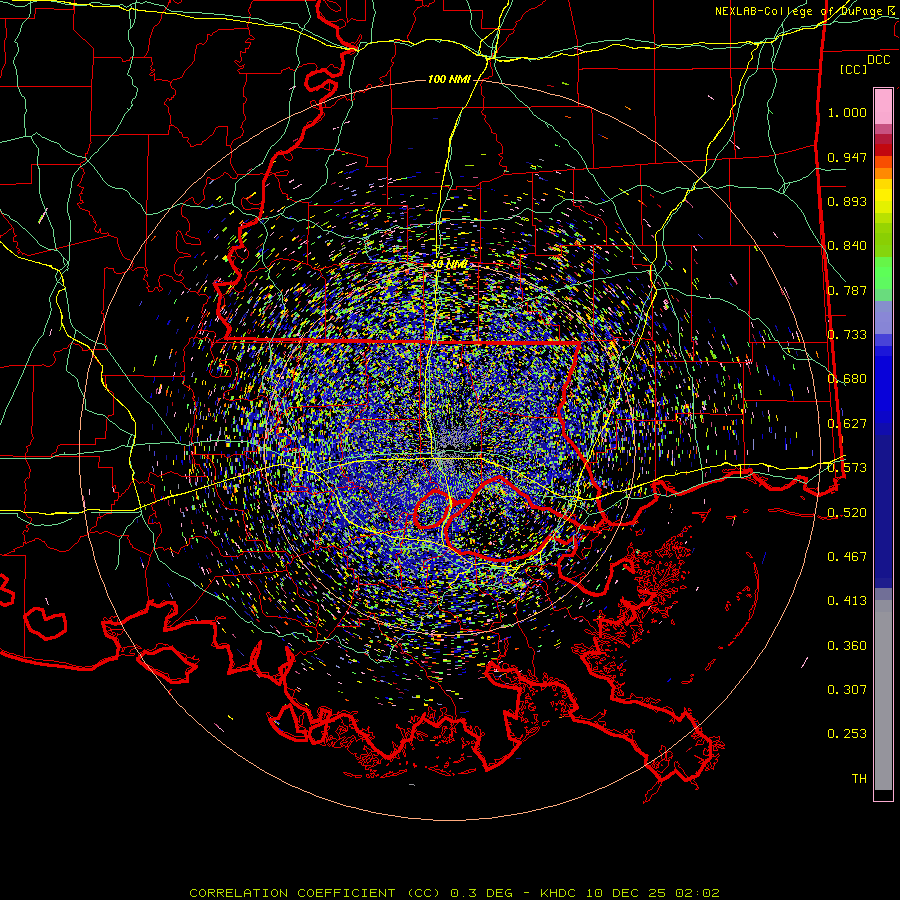Screen dimensions: 900x900
Task: Select the 0.947 scale value
Action: pyautogui.click(x=847, y=157)
